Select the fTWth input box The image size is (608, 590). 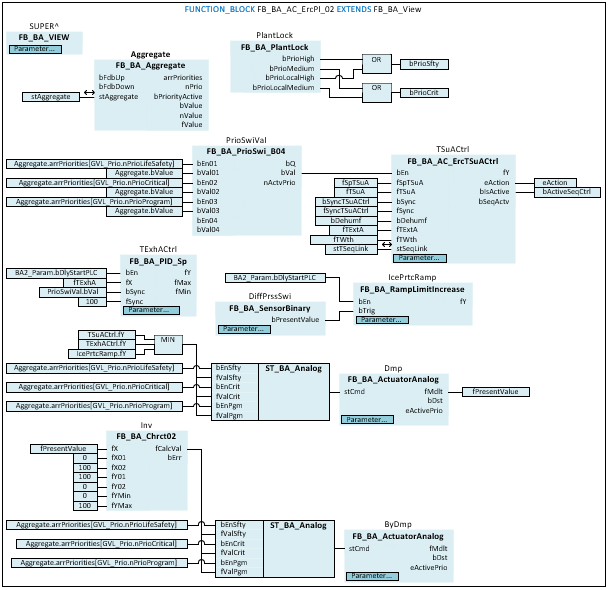(x=344, y=240)
